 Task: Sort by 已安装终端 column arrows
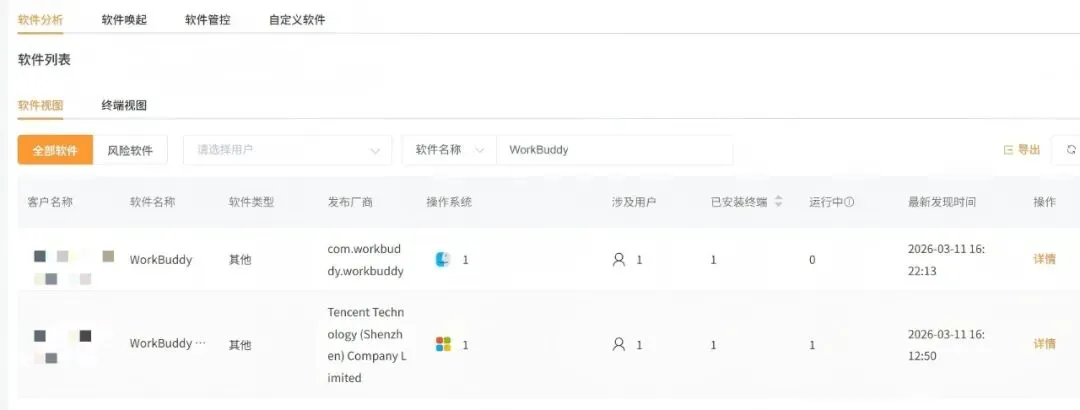[778, 202]
